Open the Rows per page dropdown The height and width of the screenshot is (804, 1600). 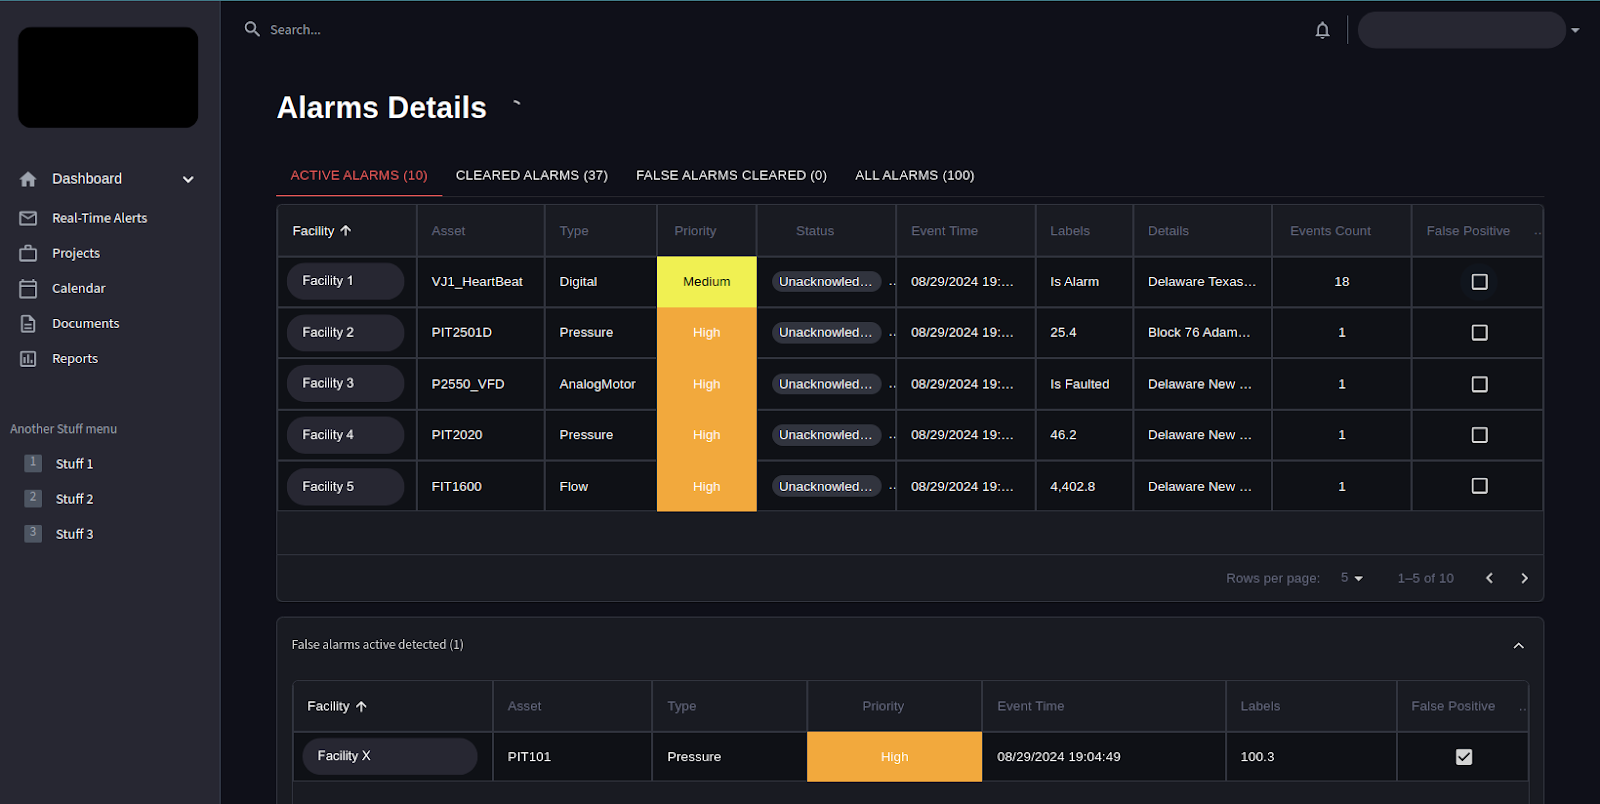[1352, 578]
